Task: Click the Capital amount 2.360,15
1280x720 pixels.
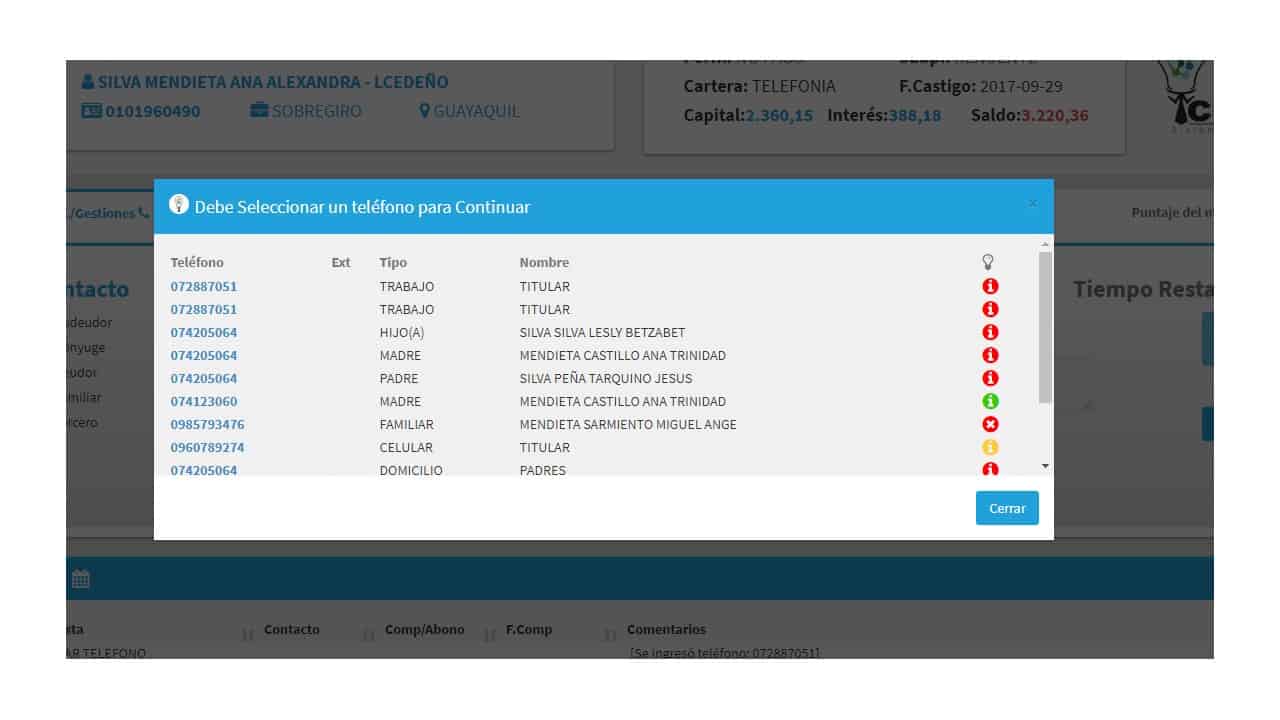Action: [x=779, y=115]
